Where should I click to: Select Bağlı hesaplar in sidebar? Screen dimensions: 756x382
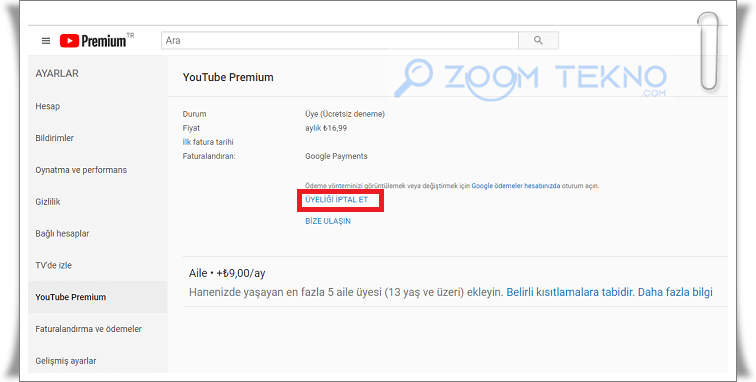pyautogui.click(x=62, y=233)
